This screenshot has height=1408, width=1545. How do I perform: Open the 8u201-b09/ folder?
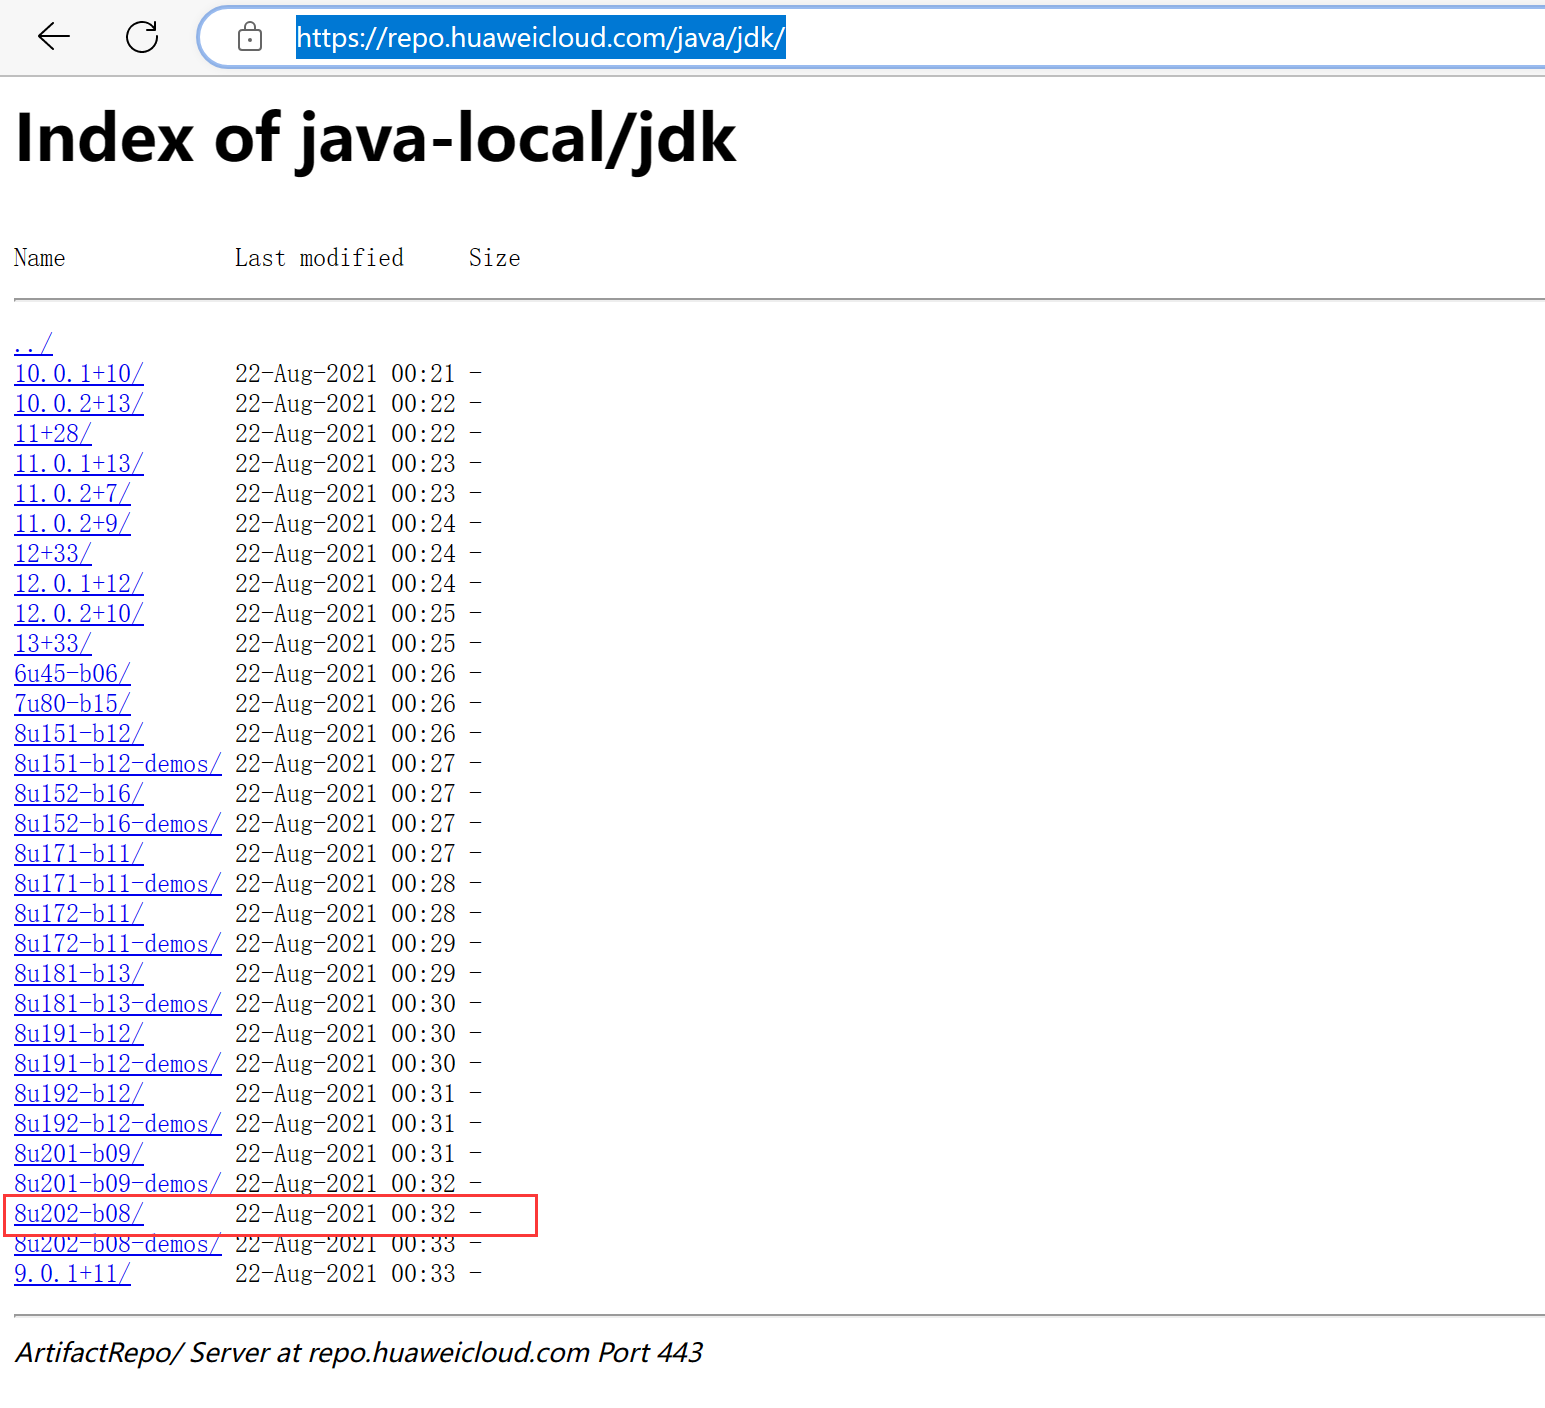coord(79,1153)
